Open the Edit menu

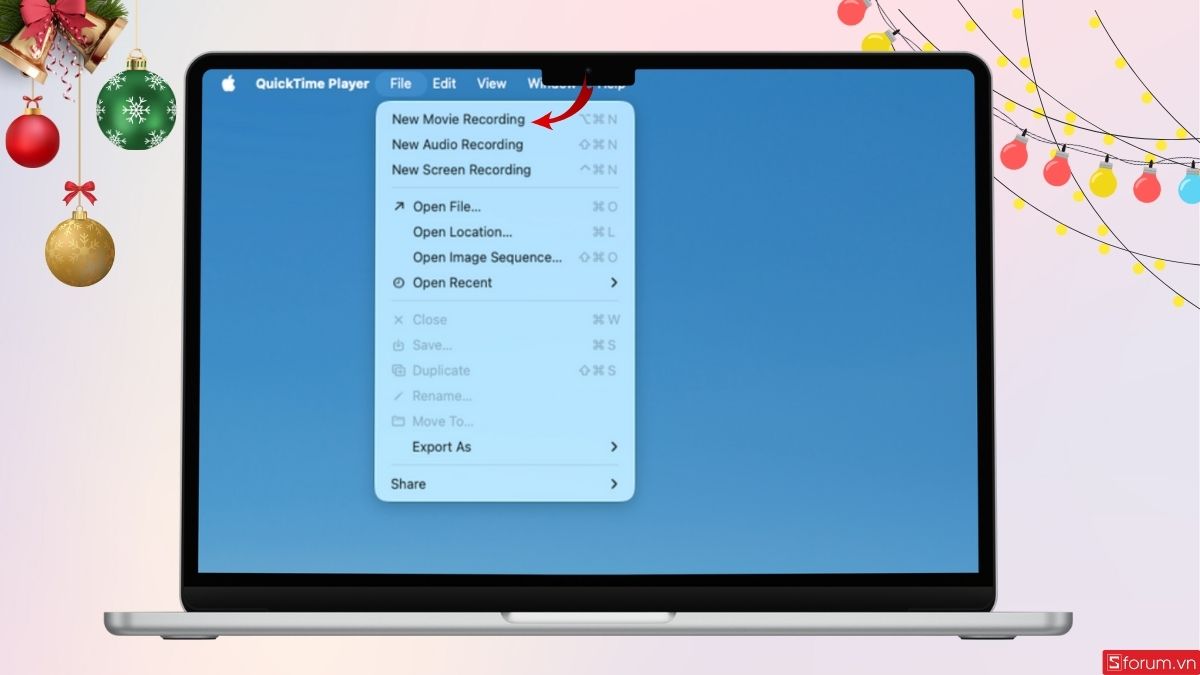[x=443, y=84]
